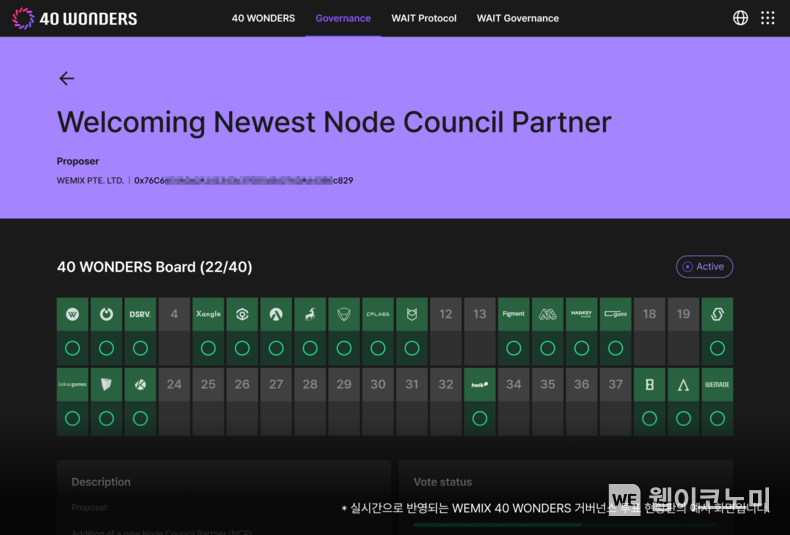Image resolution: width=790 pixels, height=535 pixels.
Task: Select the DSRV board tile
Action: click(140, 314)
